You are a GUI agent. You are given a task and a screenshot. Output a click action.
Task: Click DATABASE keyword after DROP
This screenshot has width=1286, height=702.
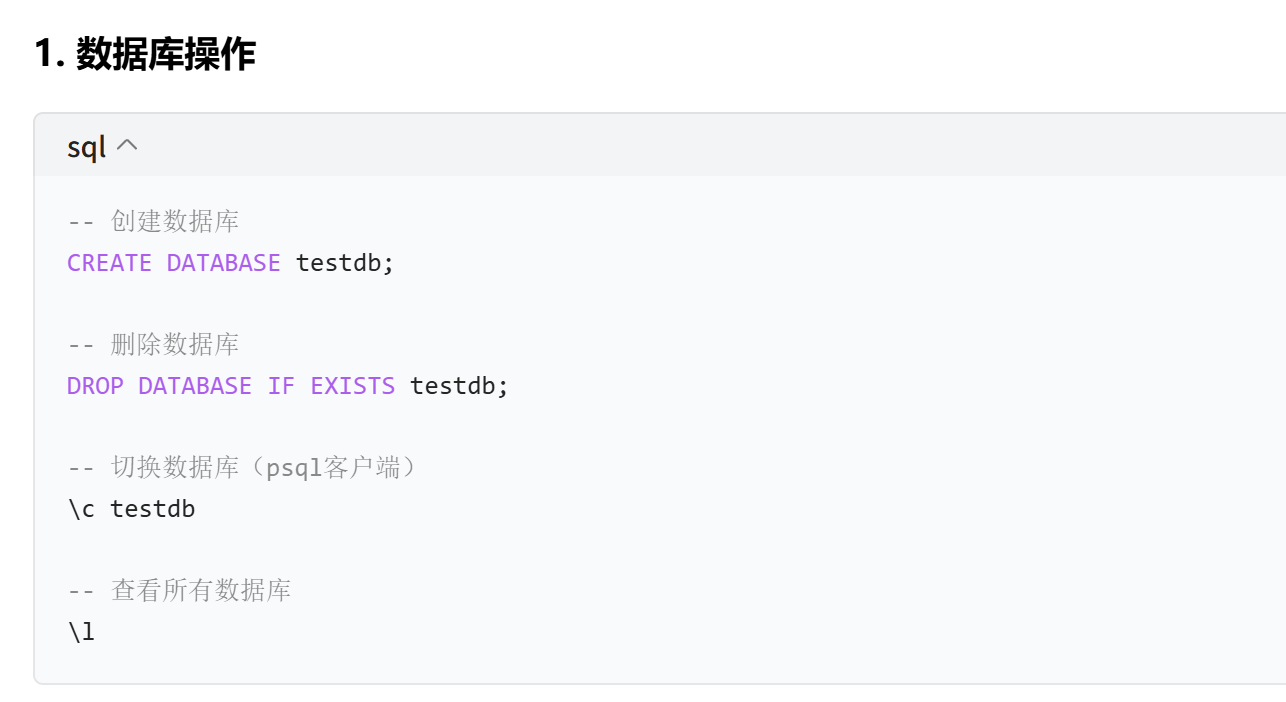[x=195, y=386]
